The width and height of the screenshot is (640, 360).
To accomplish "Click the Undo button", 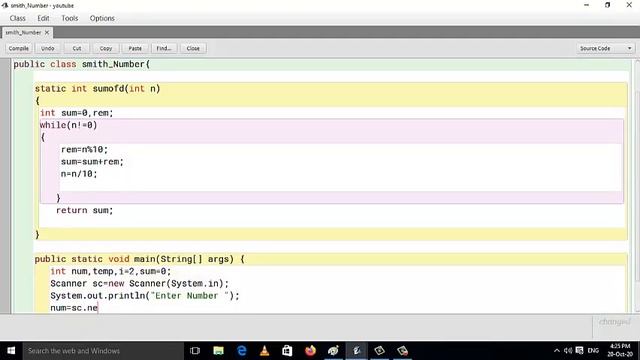I will click(x=48, y=48).
